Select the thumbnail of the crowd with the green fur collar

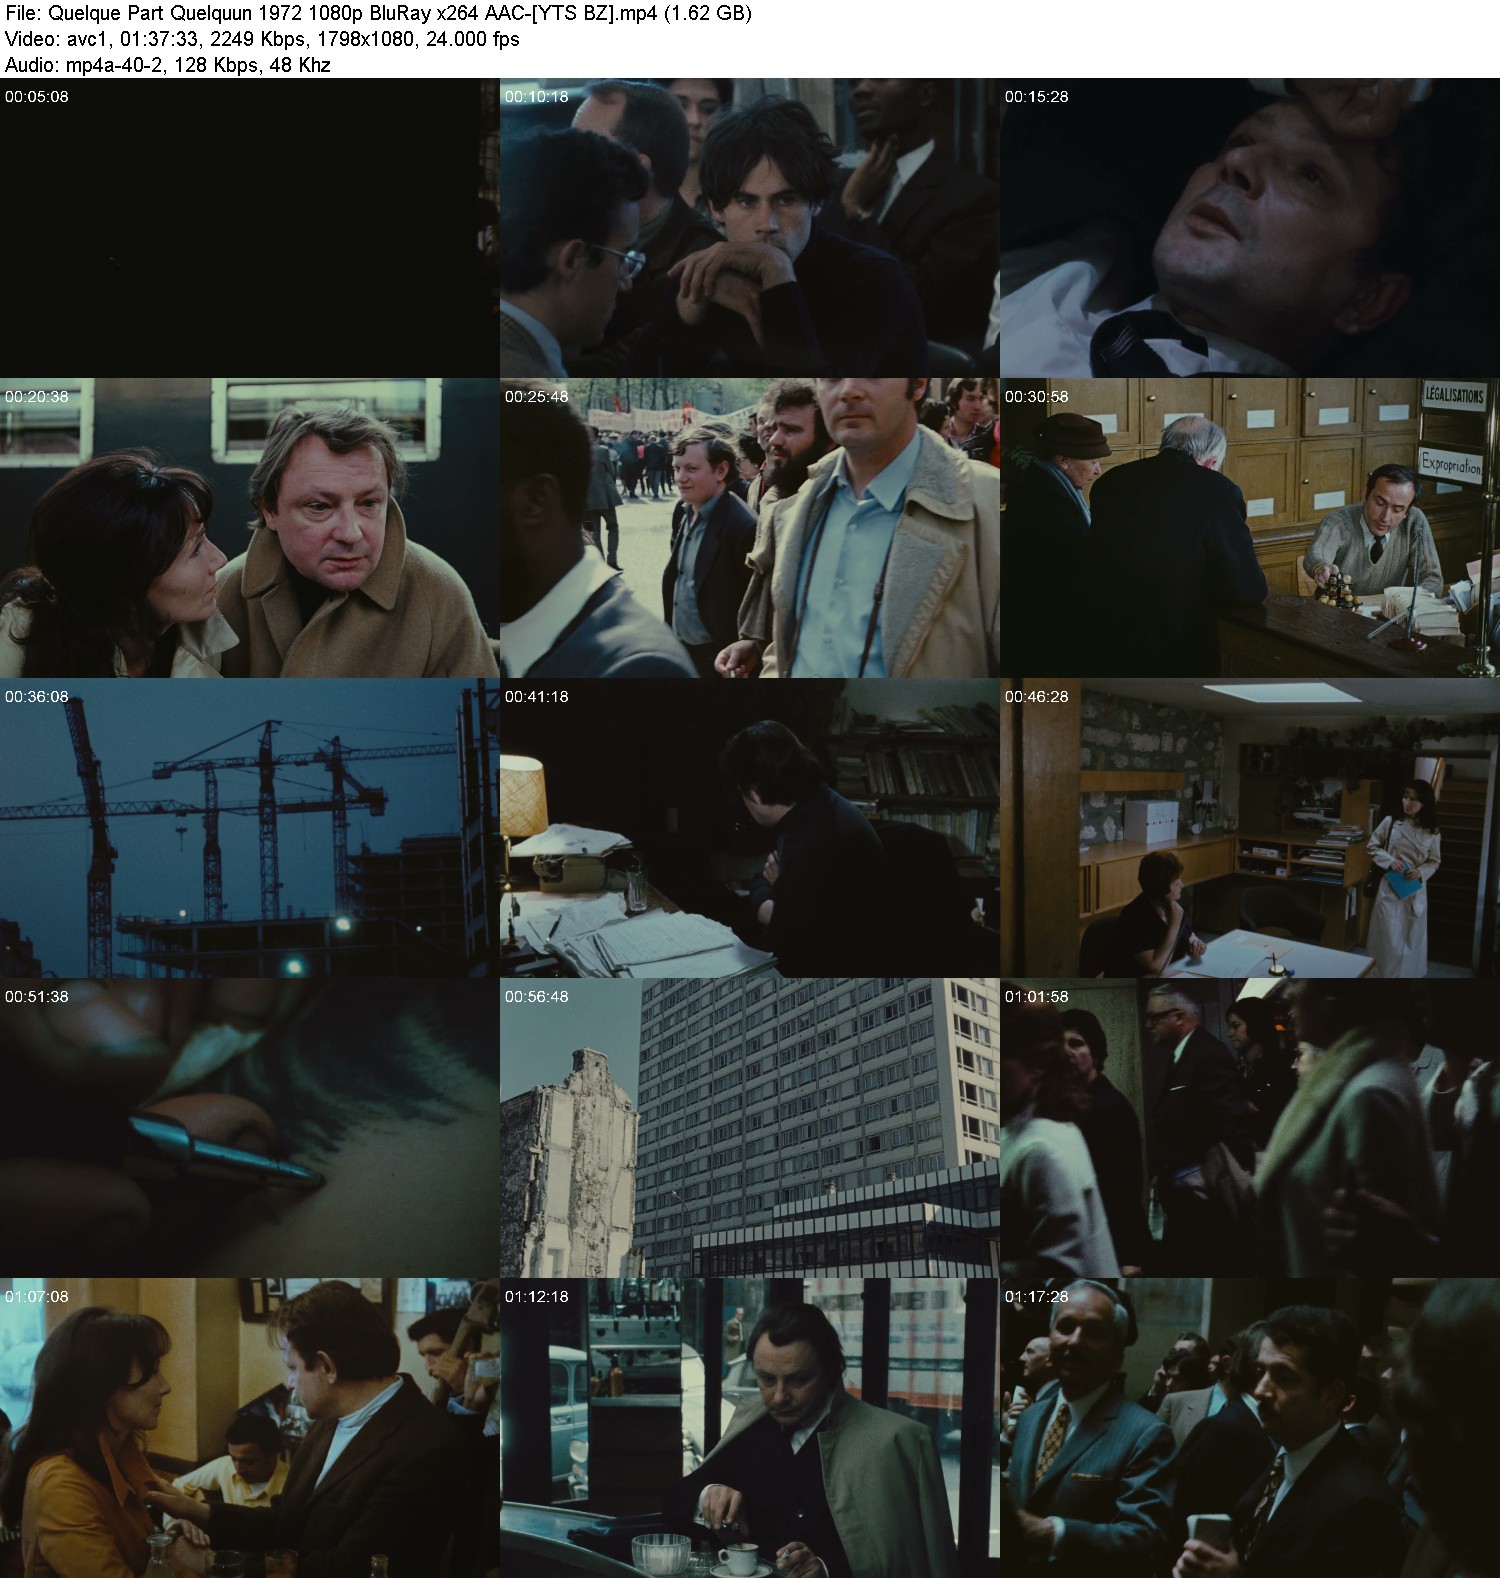1250,1128
